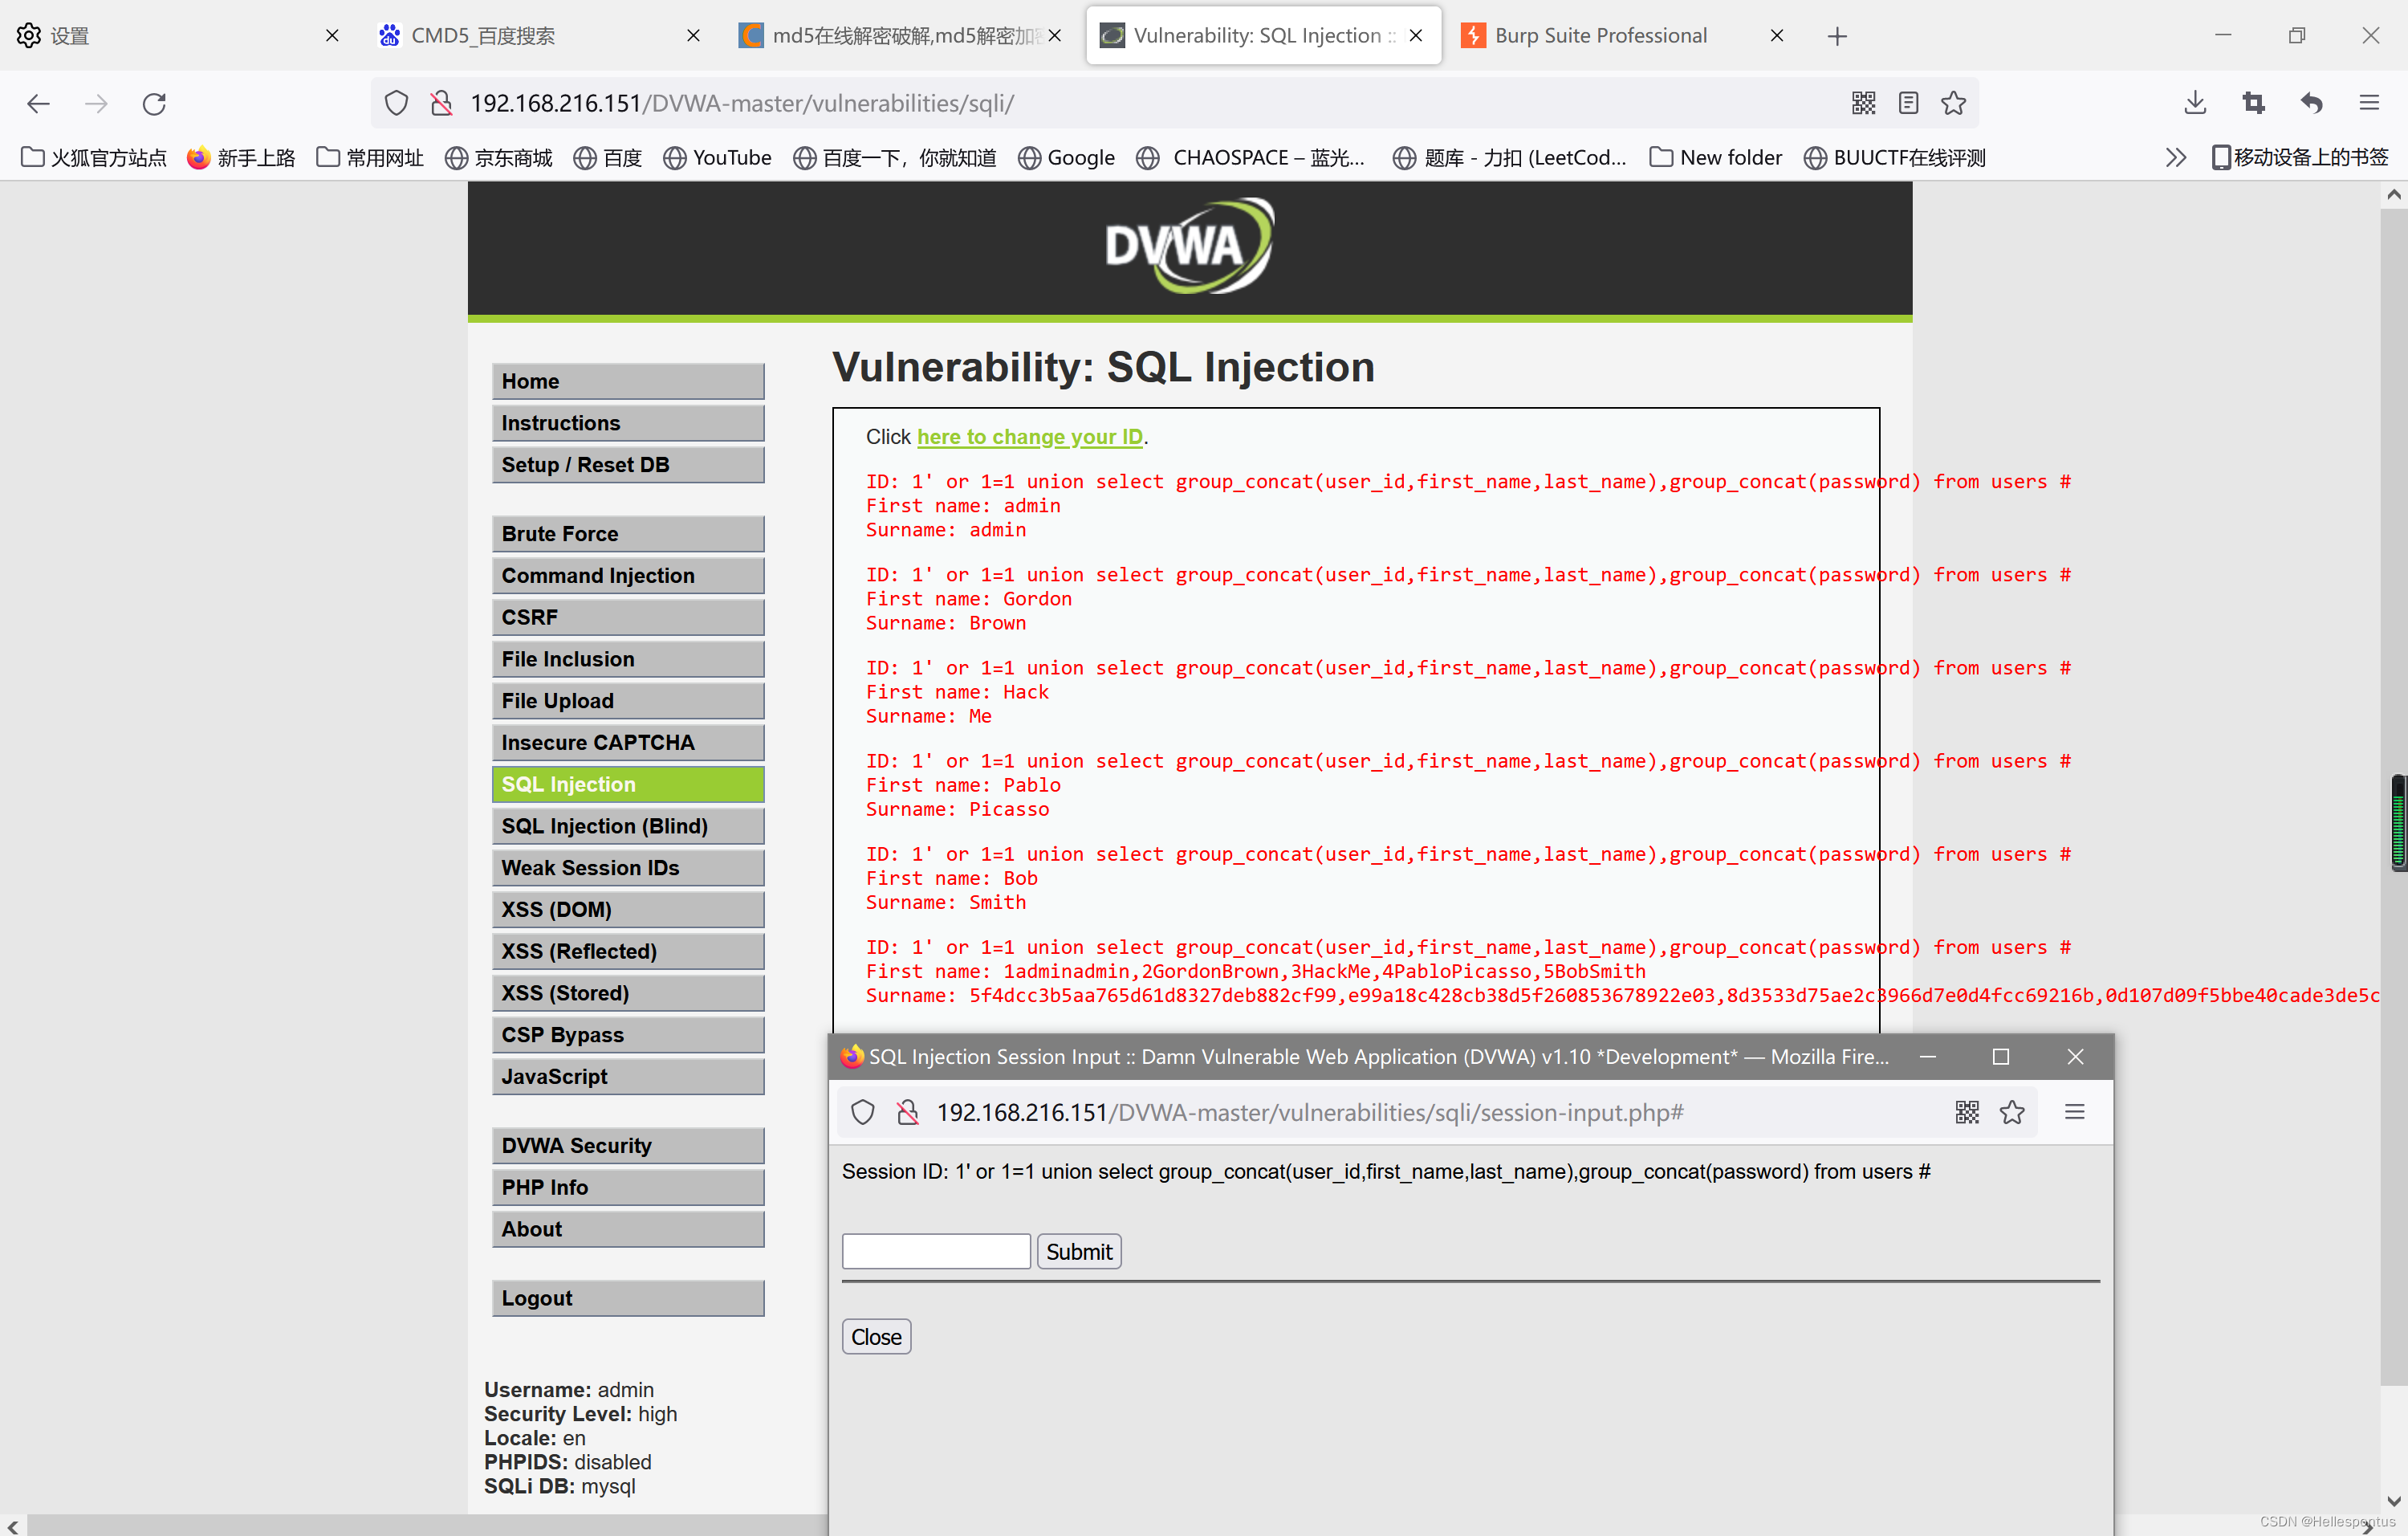Go to Setup / Reset DB
The width and height of the screenshot is (2408, 1536).
point(628,465)
